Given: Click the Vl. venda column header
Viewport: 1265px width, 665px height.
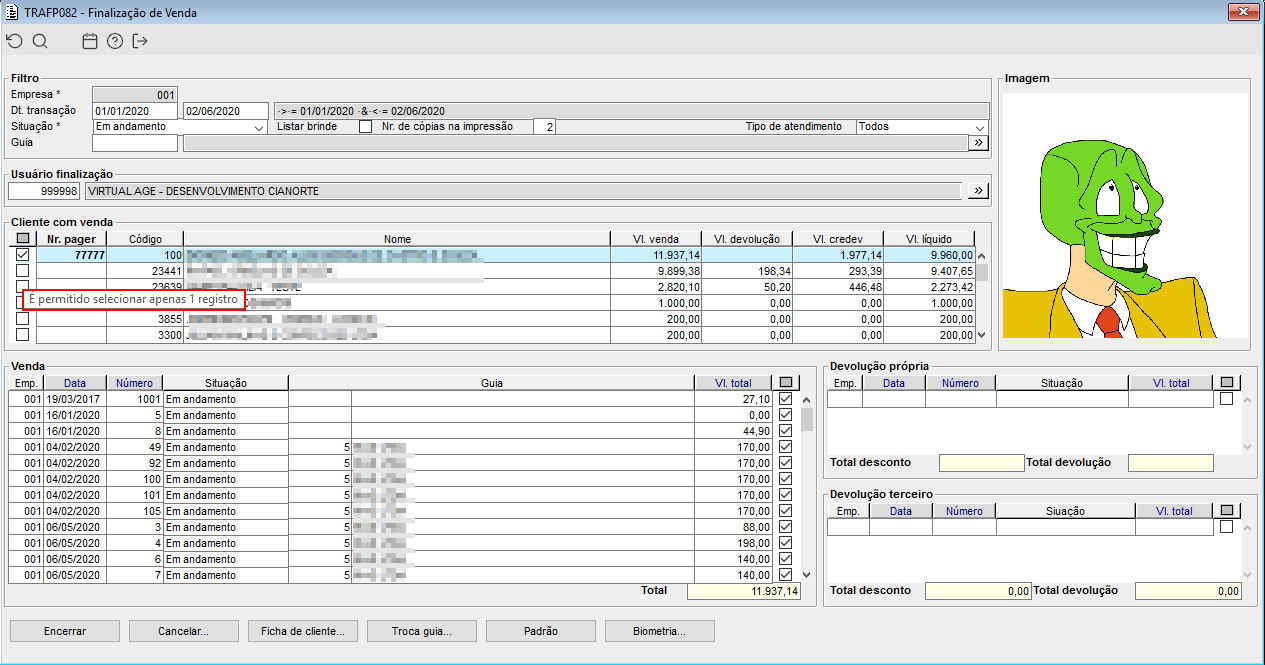Looking at the screenshot, I should (x=656, y=239).
